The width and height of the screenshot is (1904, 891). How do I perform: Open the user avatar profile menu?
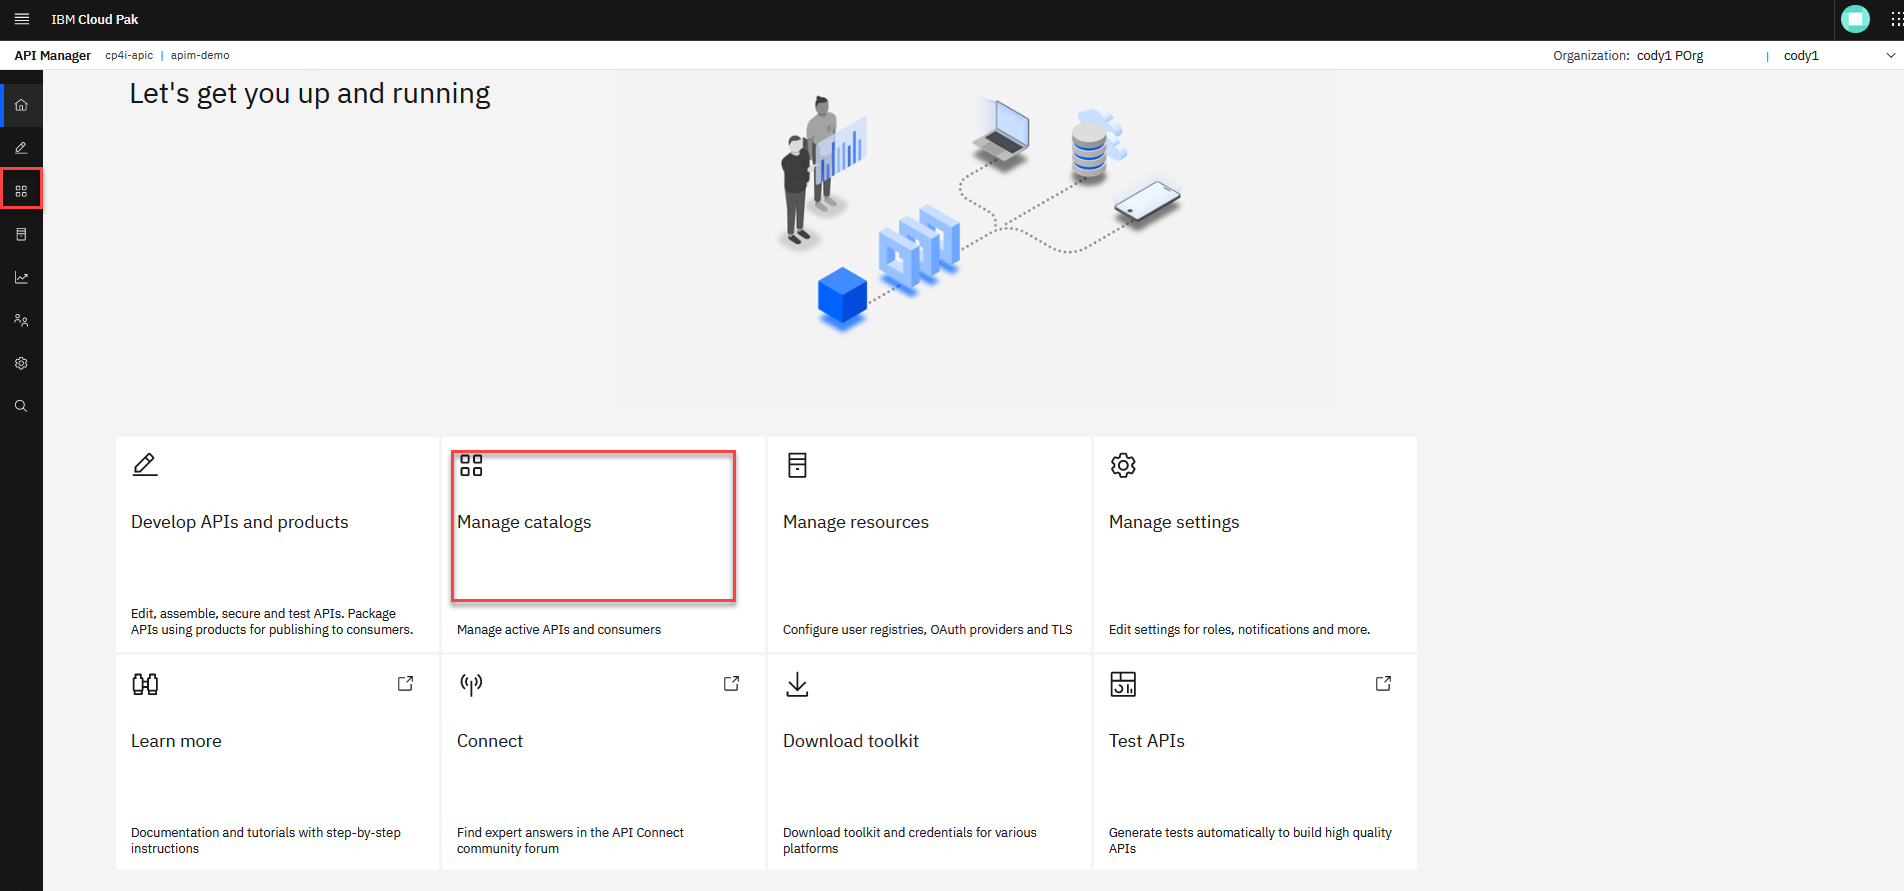(x=1855, y=19)
